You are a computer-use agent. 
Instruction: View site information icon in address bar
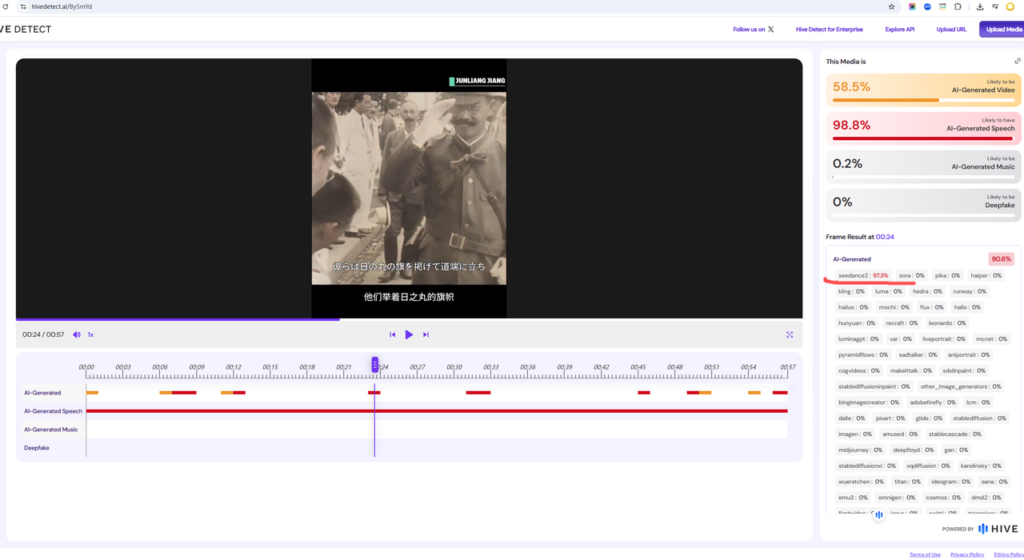(23, 7)
